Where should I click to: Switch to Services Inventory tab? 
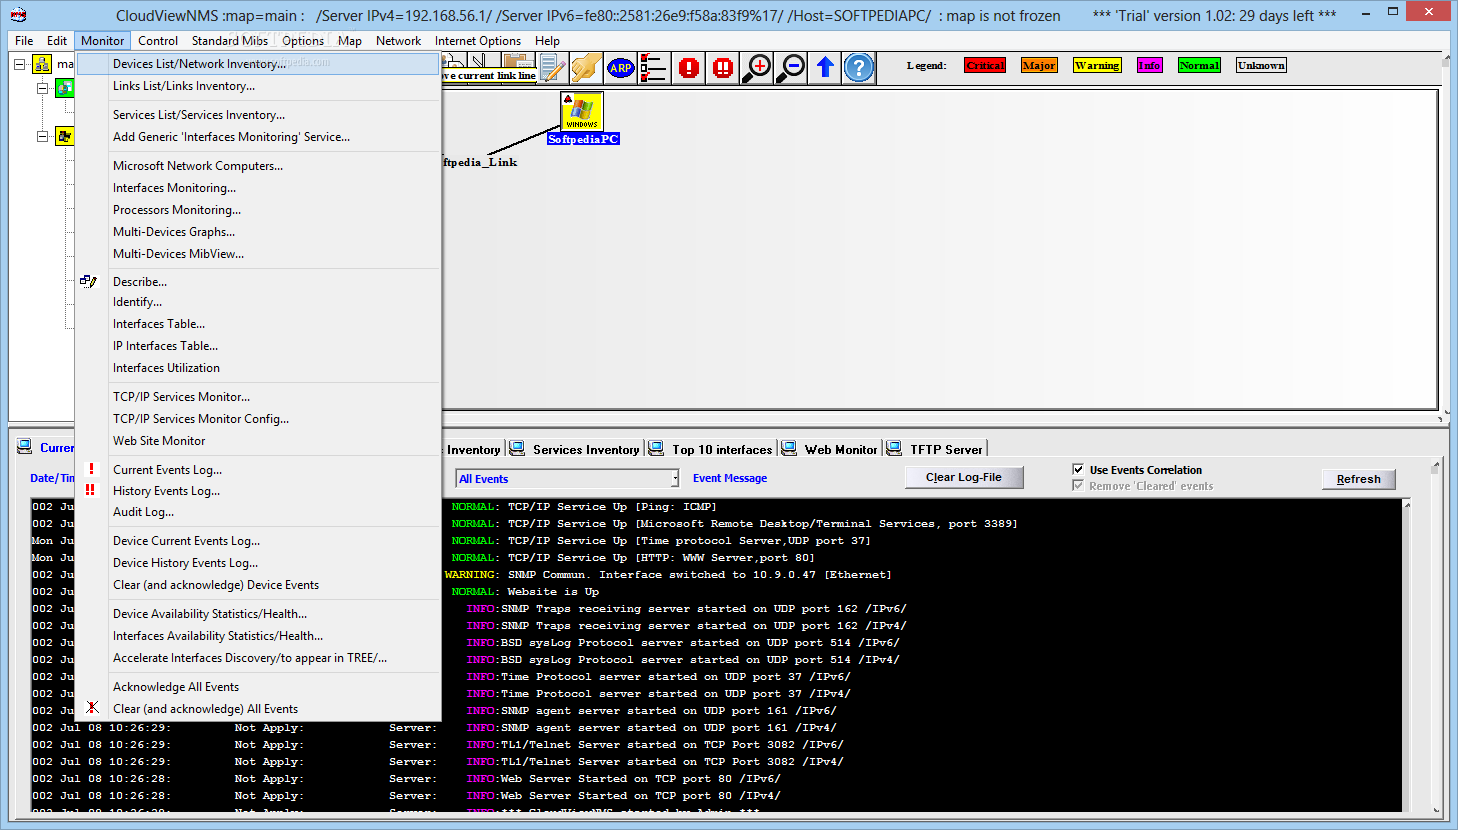pos(576,449)
